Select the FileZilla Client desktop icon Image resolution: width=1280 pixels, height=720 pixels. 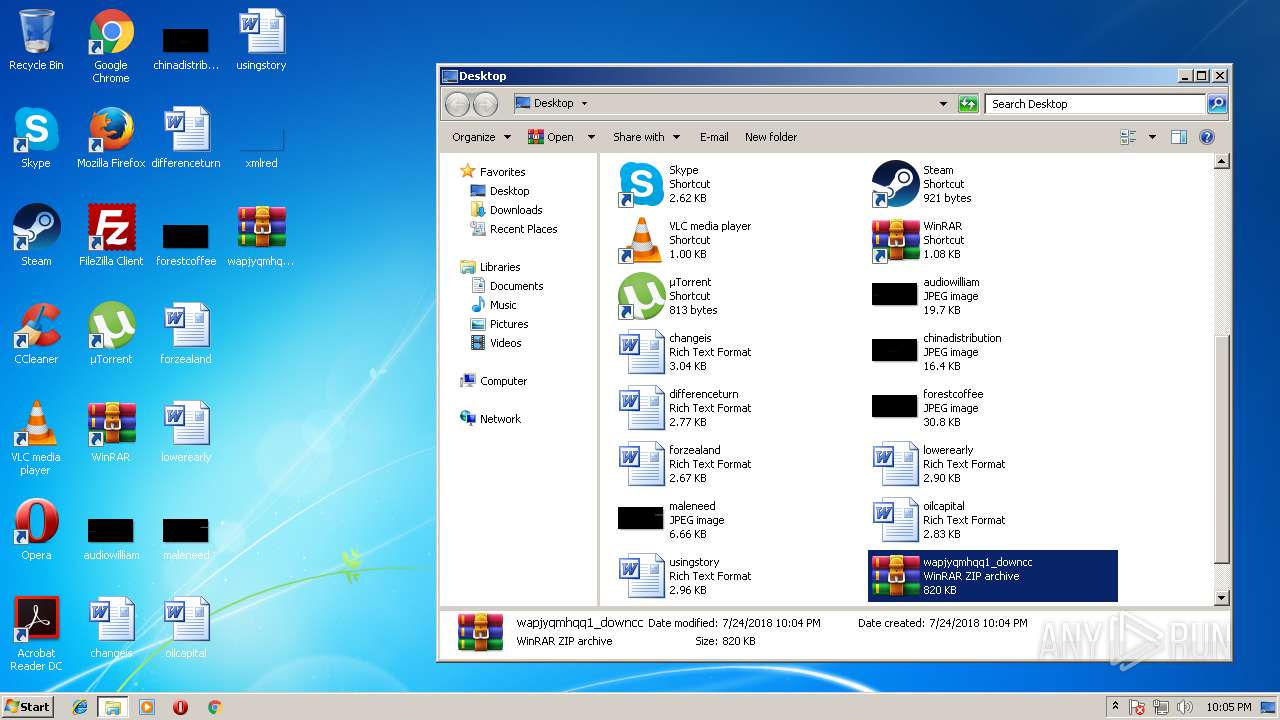111,237
